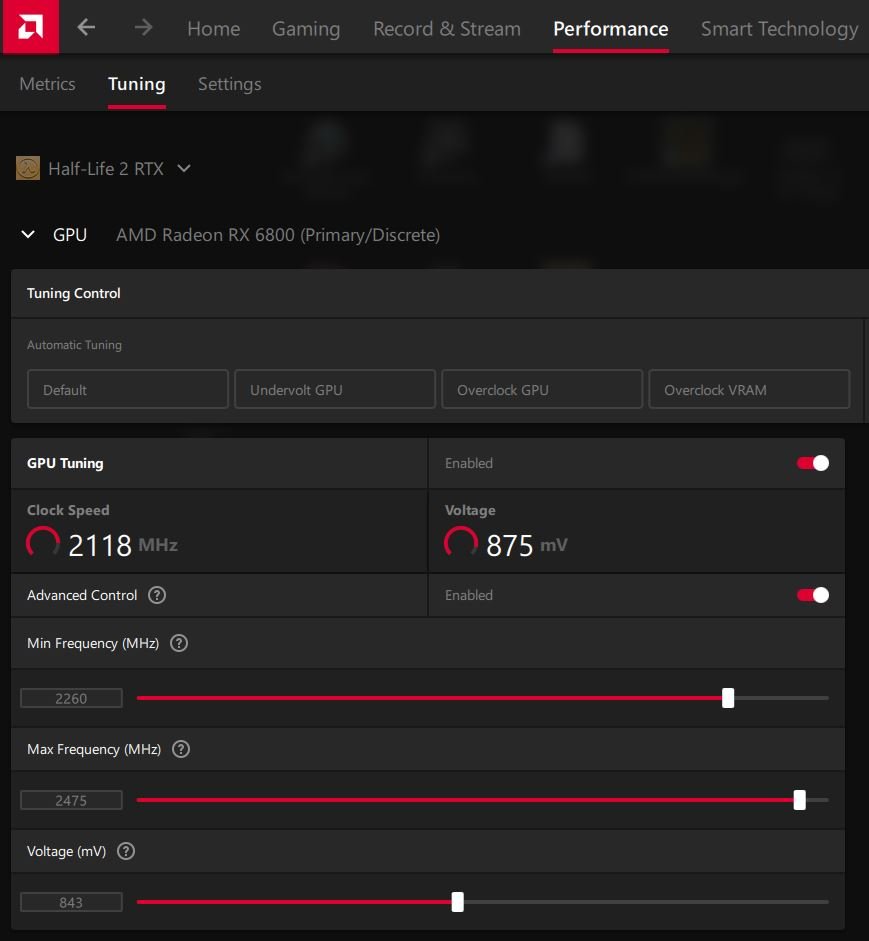
Task: Choose the Overclock VRAM preset
Action: pyautogui.click(x=749, y=389)
